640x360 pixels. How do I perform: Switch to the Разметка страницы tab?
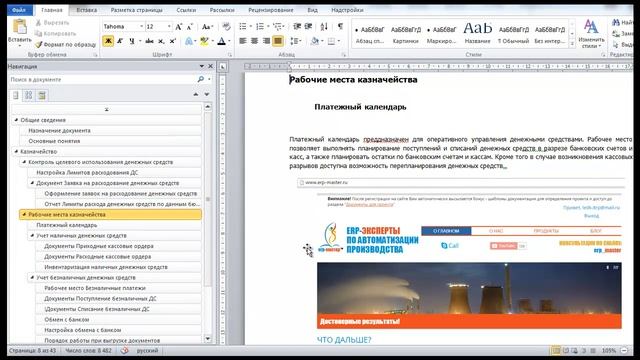(136, 10)
